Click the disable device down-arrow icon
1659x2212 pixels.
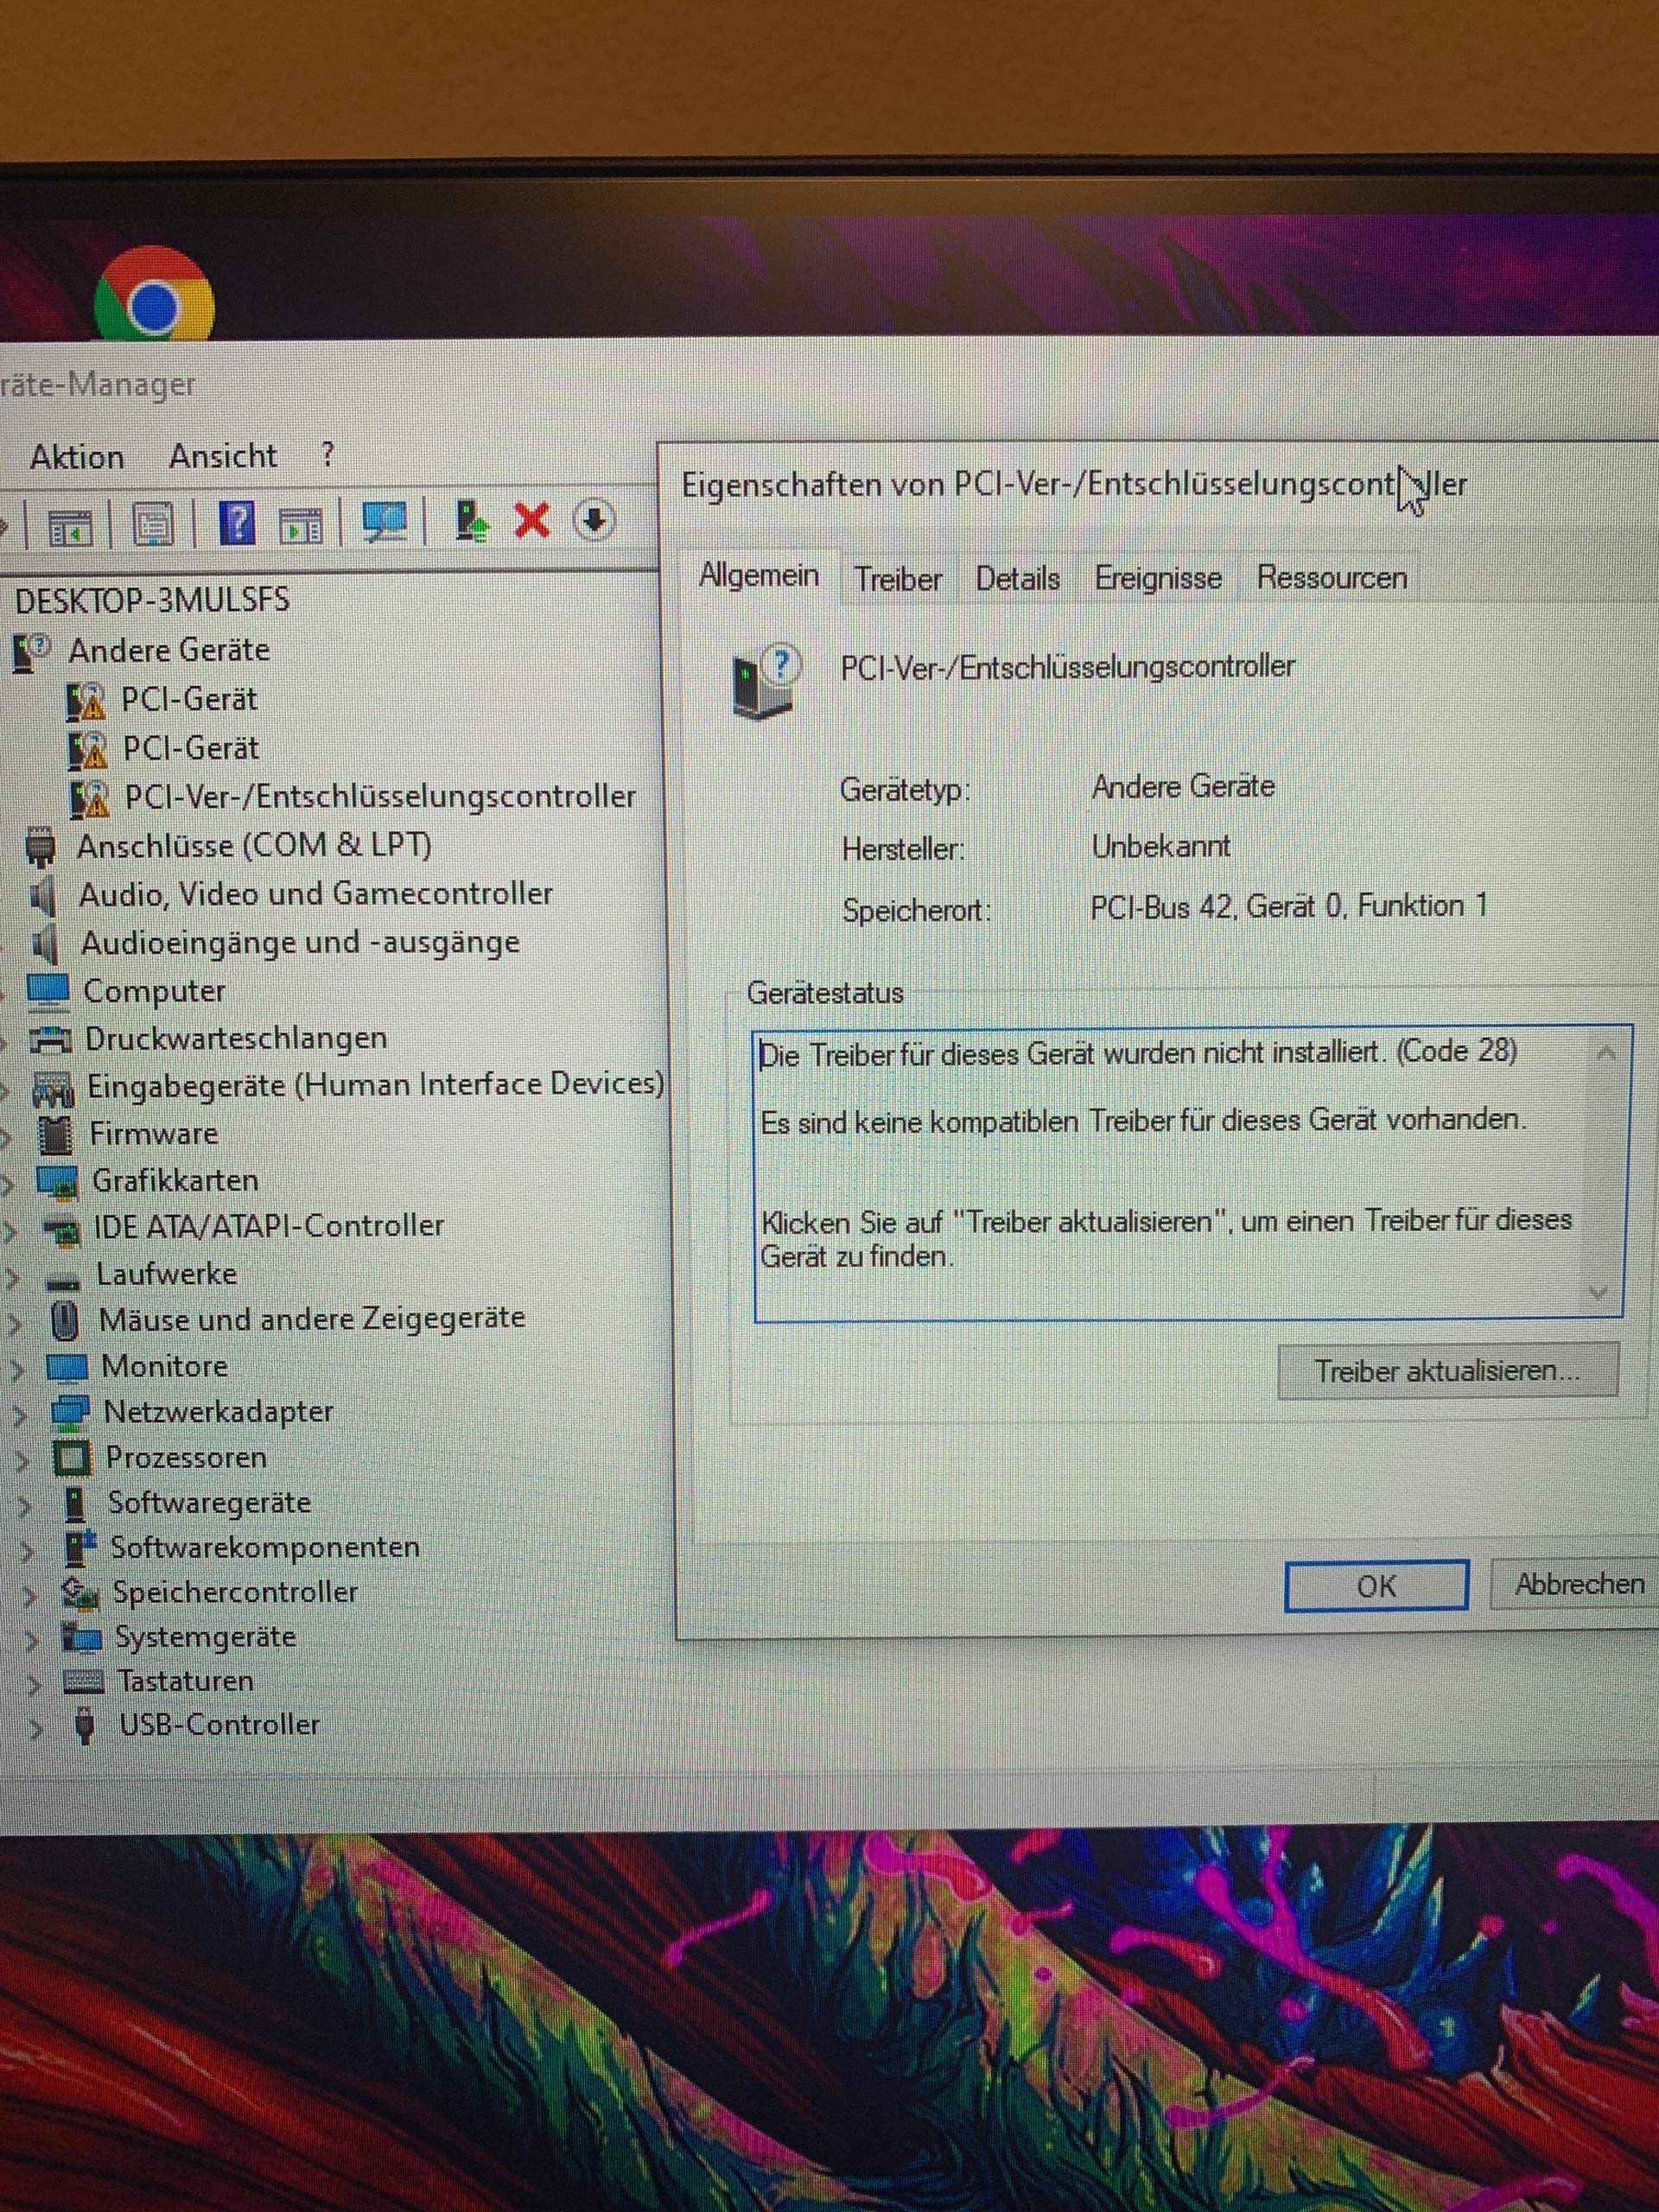[x=594, y=520]
